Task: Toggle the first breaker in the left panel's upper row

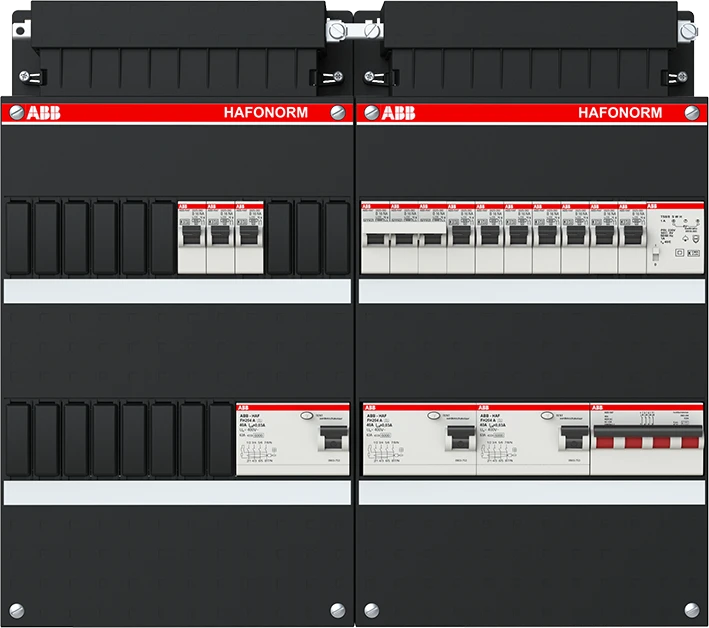Action: click(192, 239)
